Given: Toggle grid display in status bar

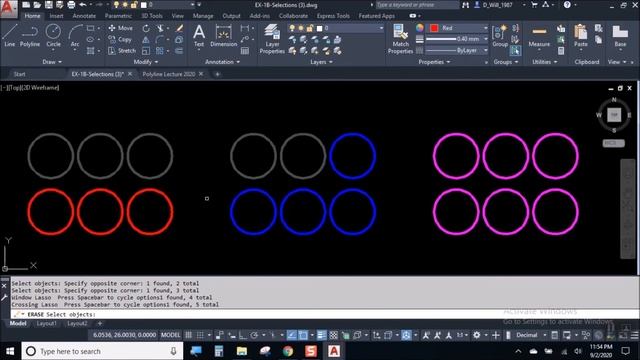Looking at the screenshot, I should (189, 335).
